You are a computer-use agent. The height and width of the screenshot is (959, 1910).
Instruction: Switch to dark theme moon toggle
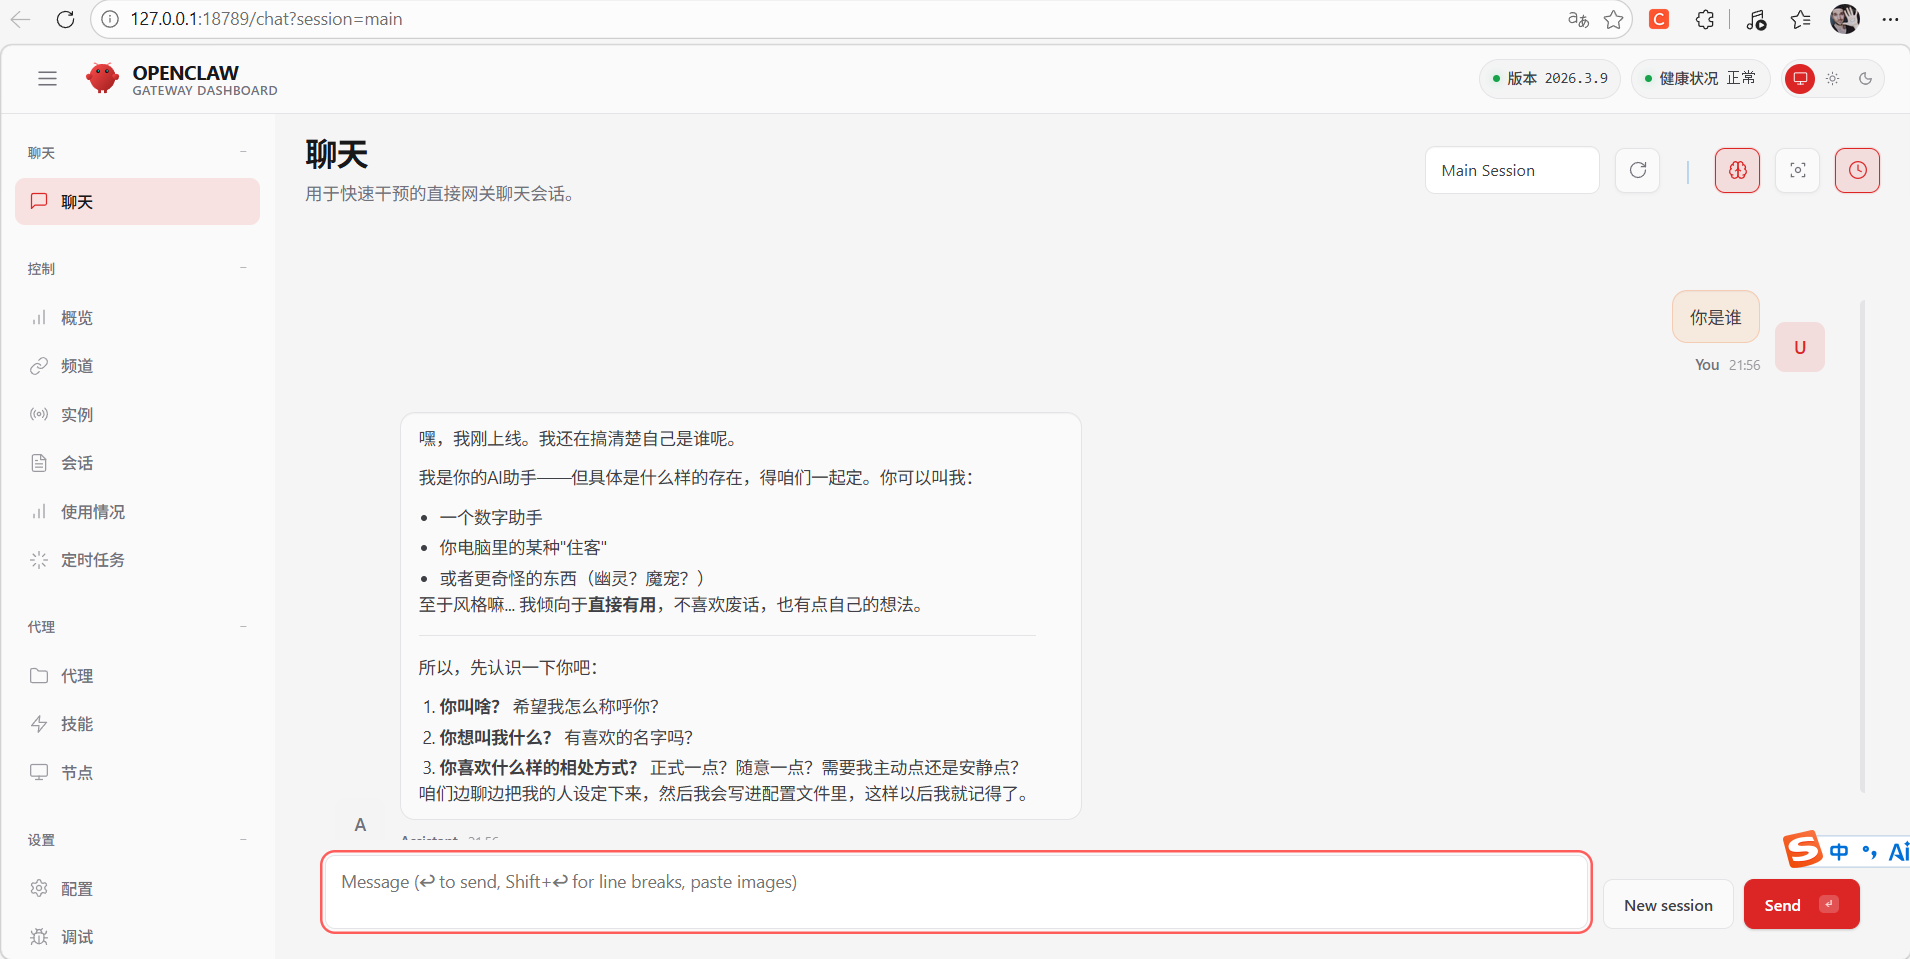pos(1866,79)
